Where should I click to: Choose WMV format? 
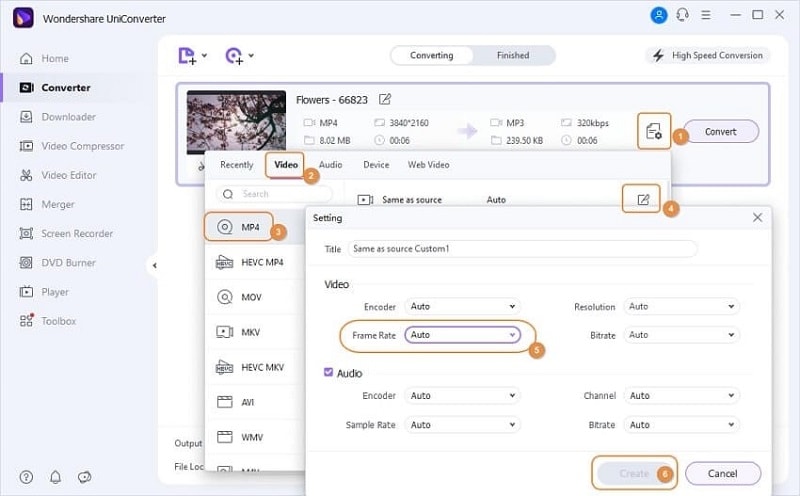click(x=255, y=437)
